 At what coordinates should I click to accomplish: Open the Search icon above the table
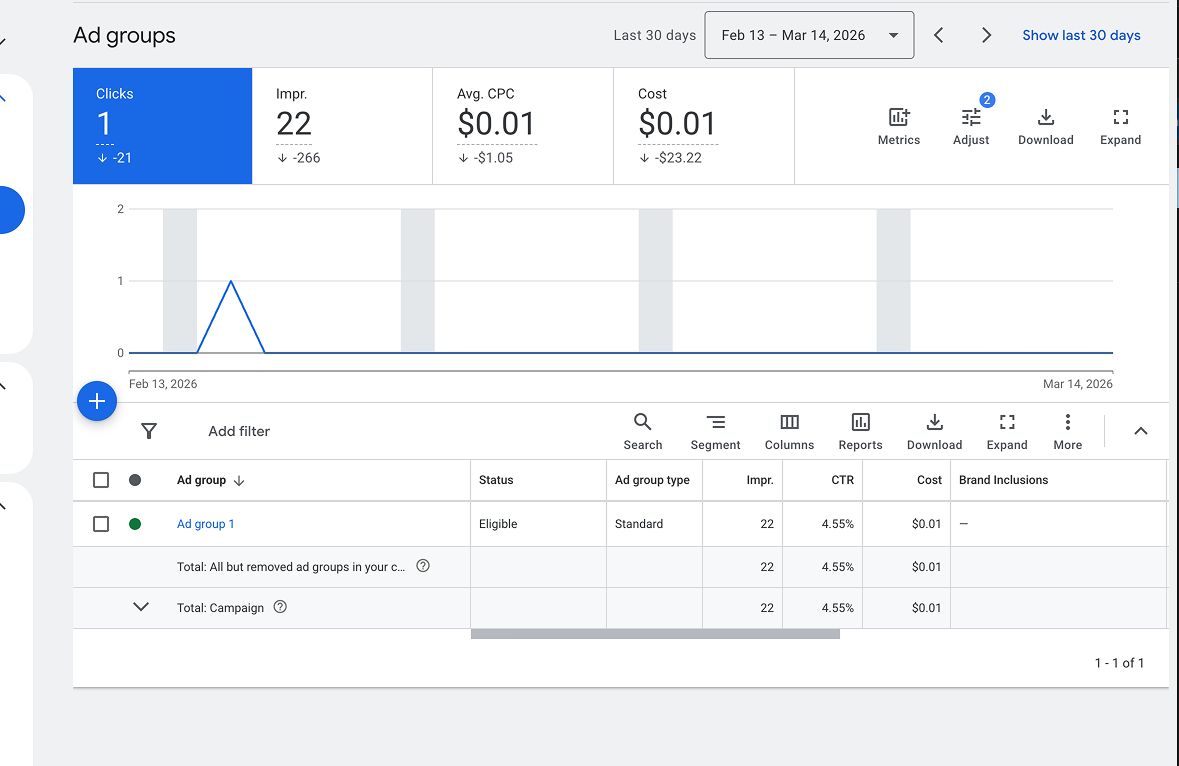point(642,423)
